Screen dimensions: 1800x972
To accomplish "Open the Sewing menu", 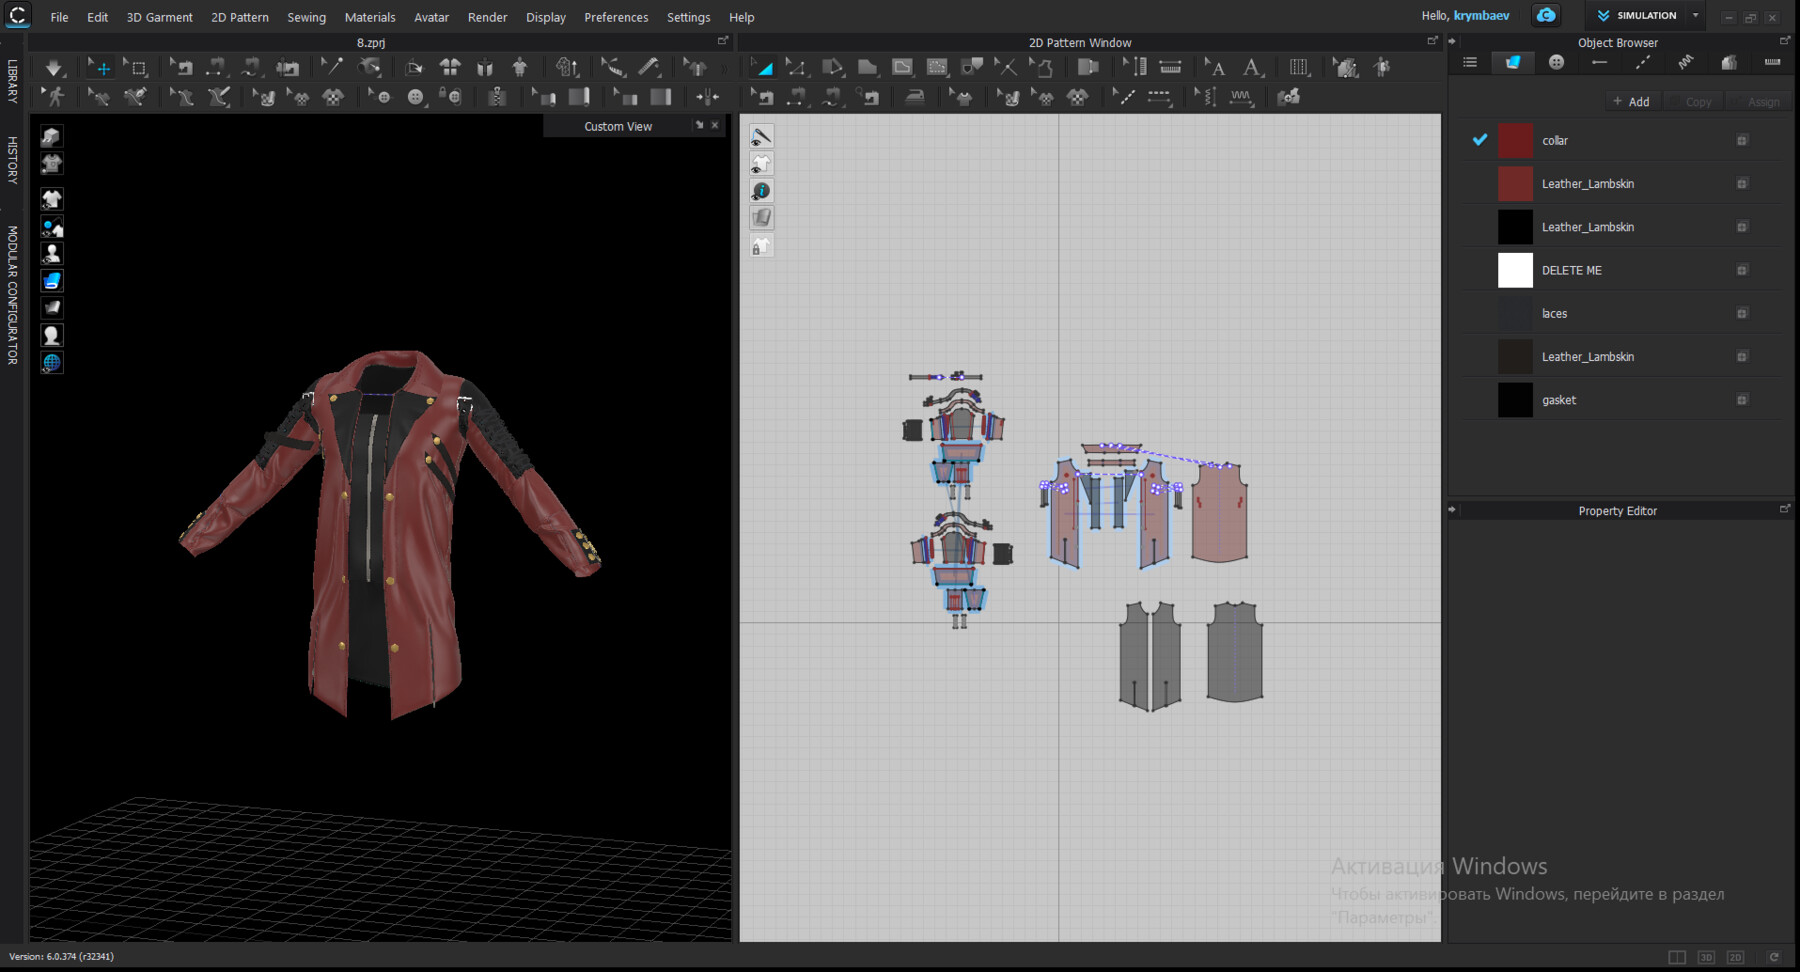I will pyautogui.click(x=306, y=17).
